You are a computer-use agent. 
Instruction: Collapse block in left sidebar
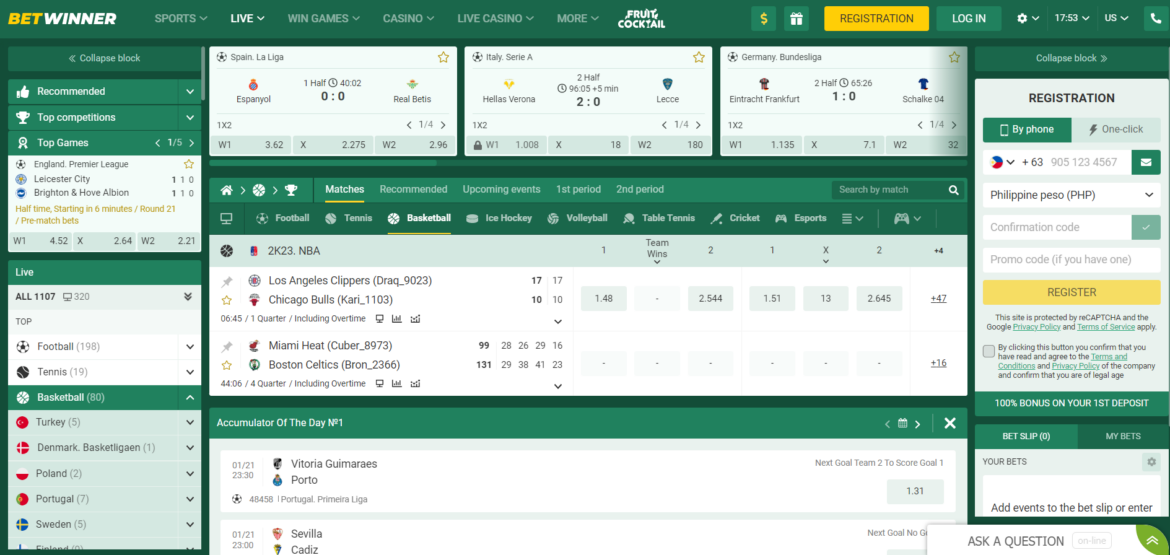[x=104, y=58]
